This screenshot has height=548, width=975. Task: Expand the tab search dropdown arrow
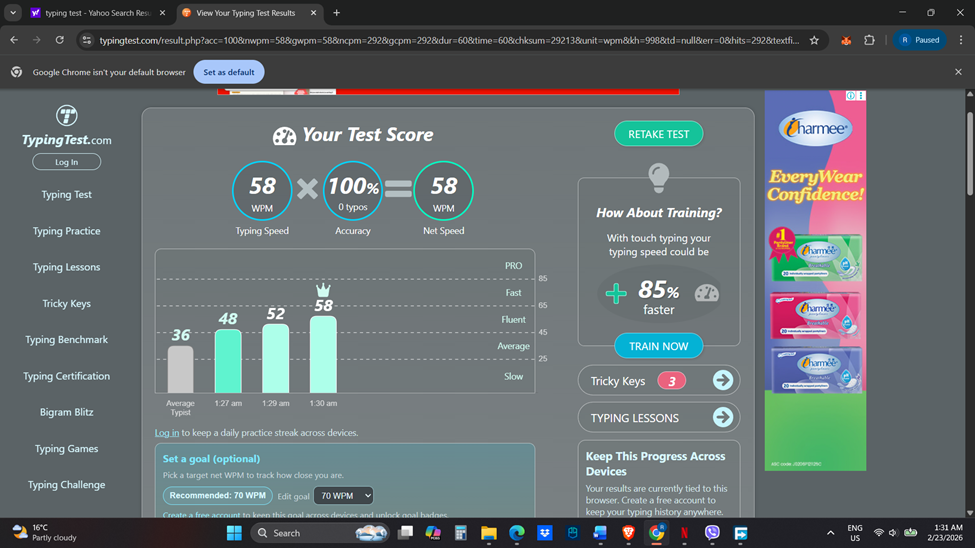coord(13,12)
